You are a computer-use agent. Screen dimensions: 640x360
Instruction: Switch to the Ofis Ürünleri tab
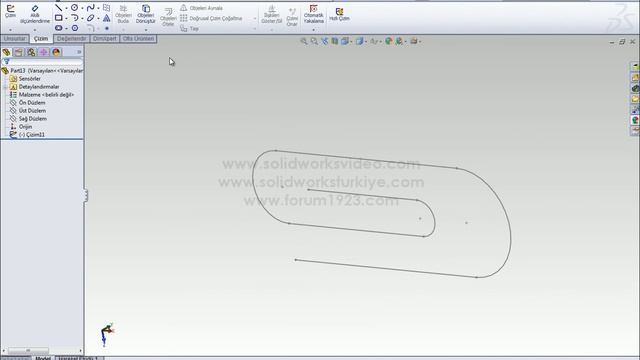coord(138,39)
